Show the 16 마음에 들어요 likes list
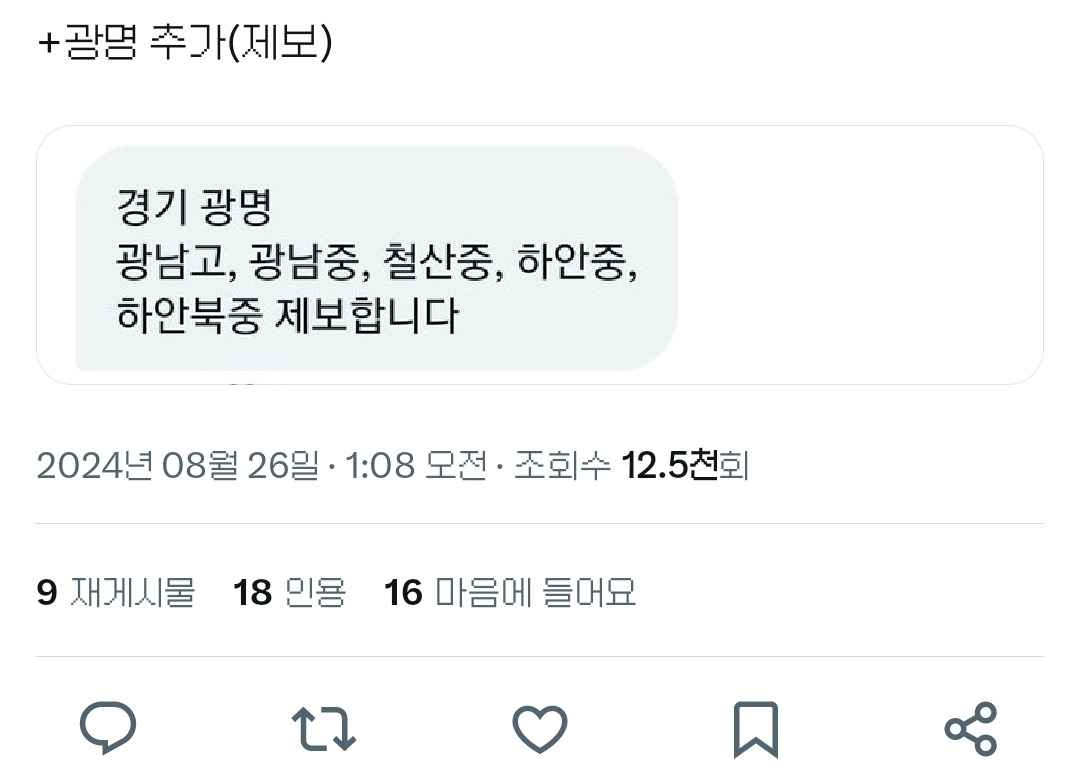The image size is (1080, 771). point(510,593)
